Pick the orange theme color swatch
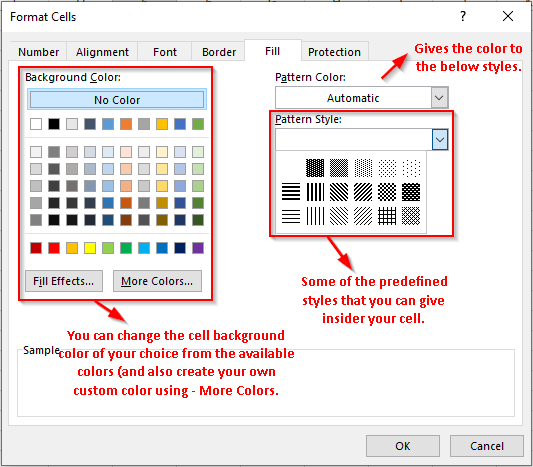The height and width of the screenshot is (467, 533). click(126, 124)
